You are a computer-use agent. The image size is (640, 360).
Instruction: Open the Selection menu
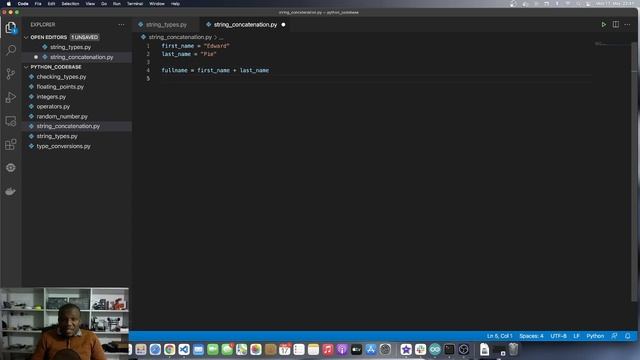(70, 4)
